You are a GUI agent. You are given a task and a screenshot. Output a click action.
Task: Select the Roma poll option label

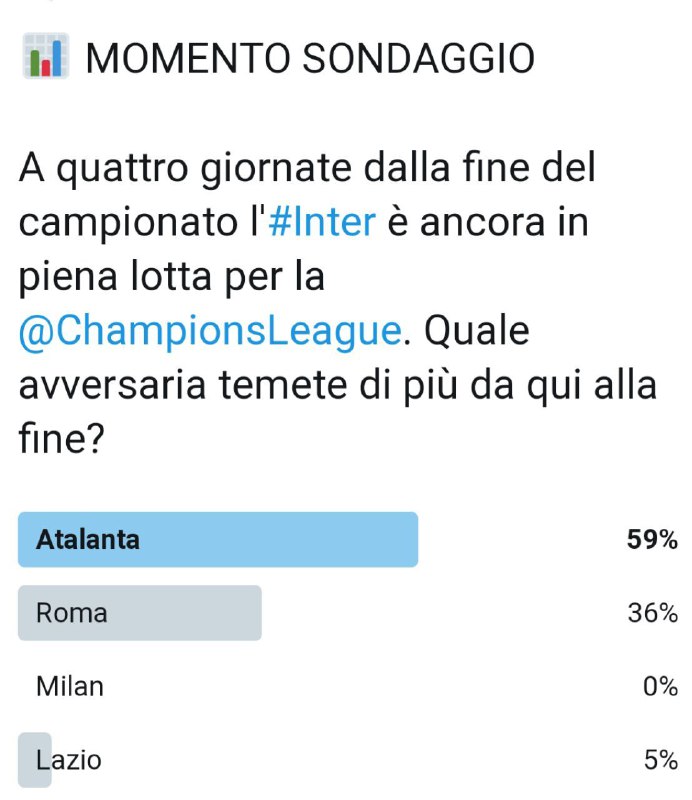pos(71,613)
